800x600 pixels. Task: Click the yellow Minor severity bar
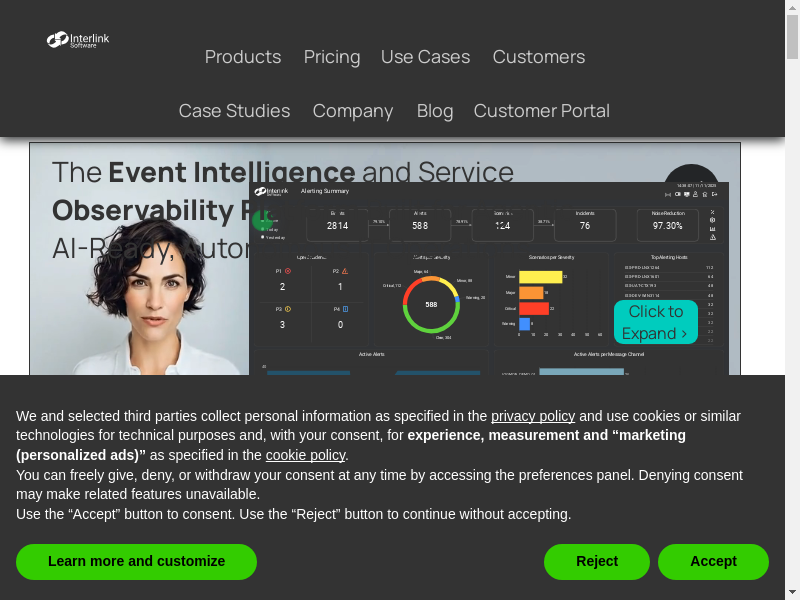540,277
